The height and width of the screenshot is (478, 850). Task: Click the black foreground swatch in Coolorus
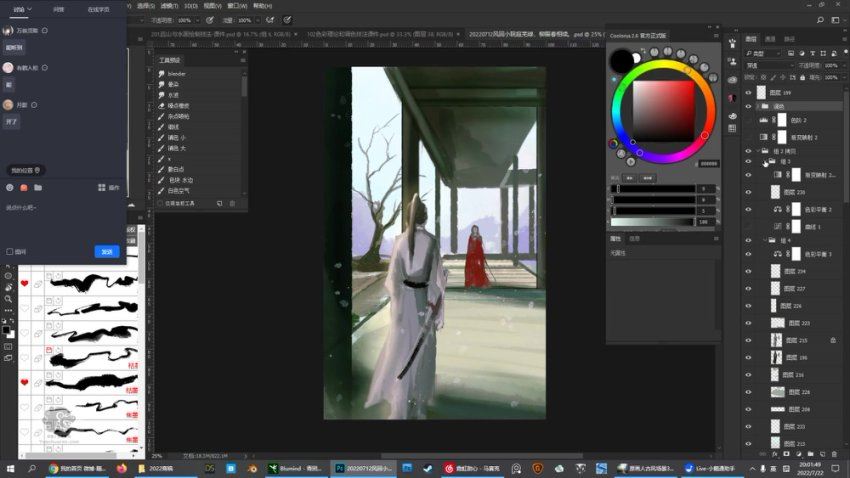click(621, 60)
